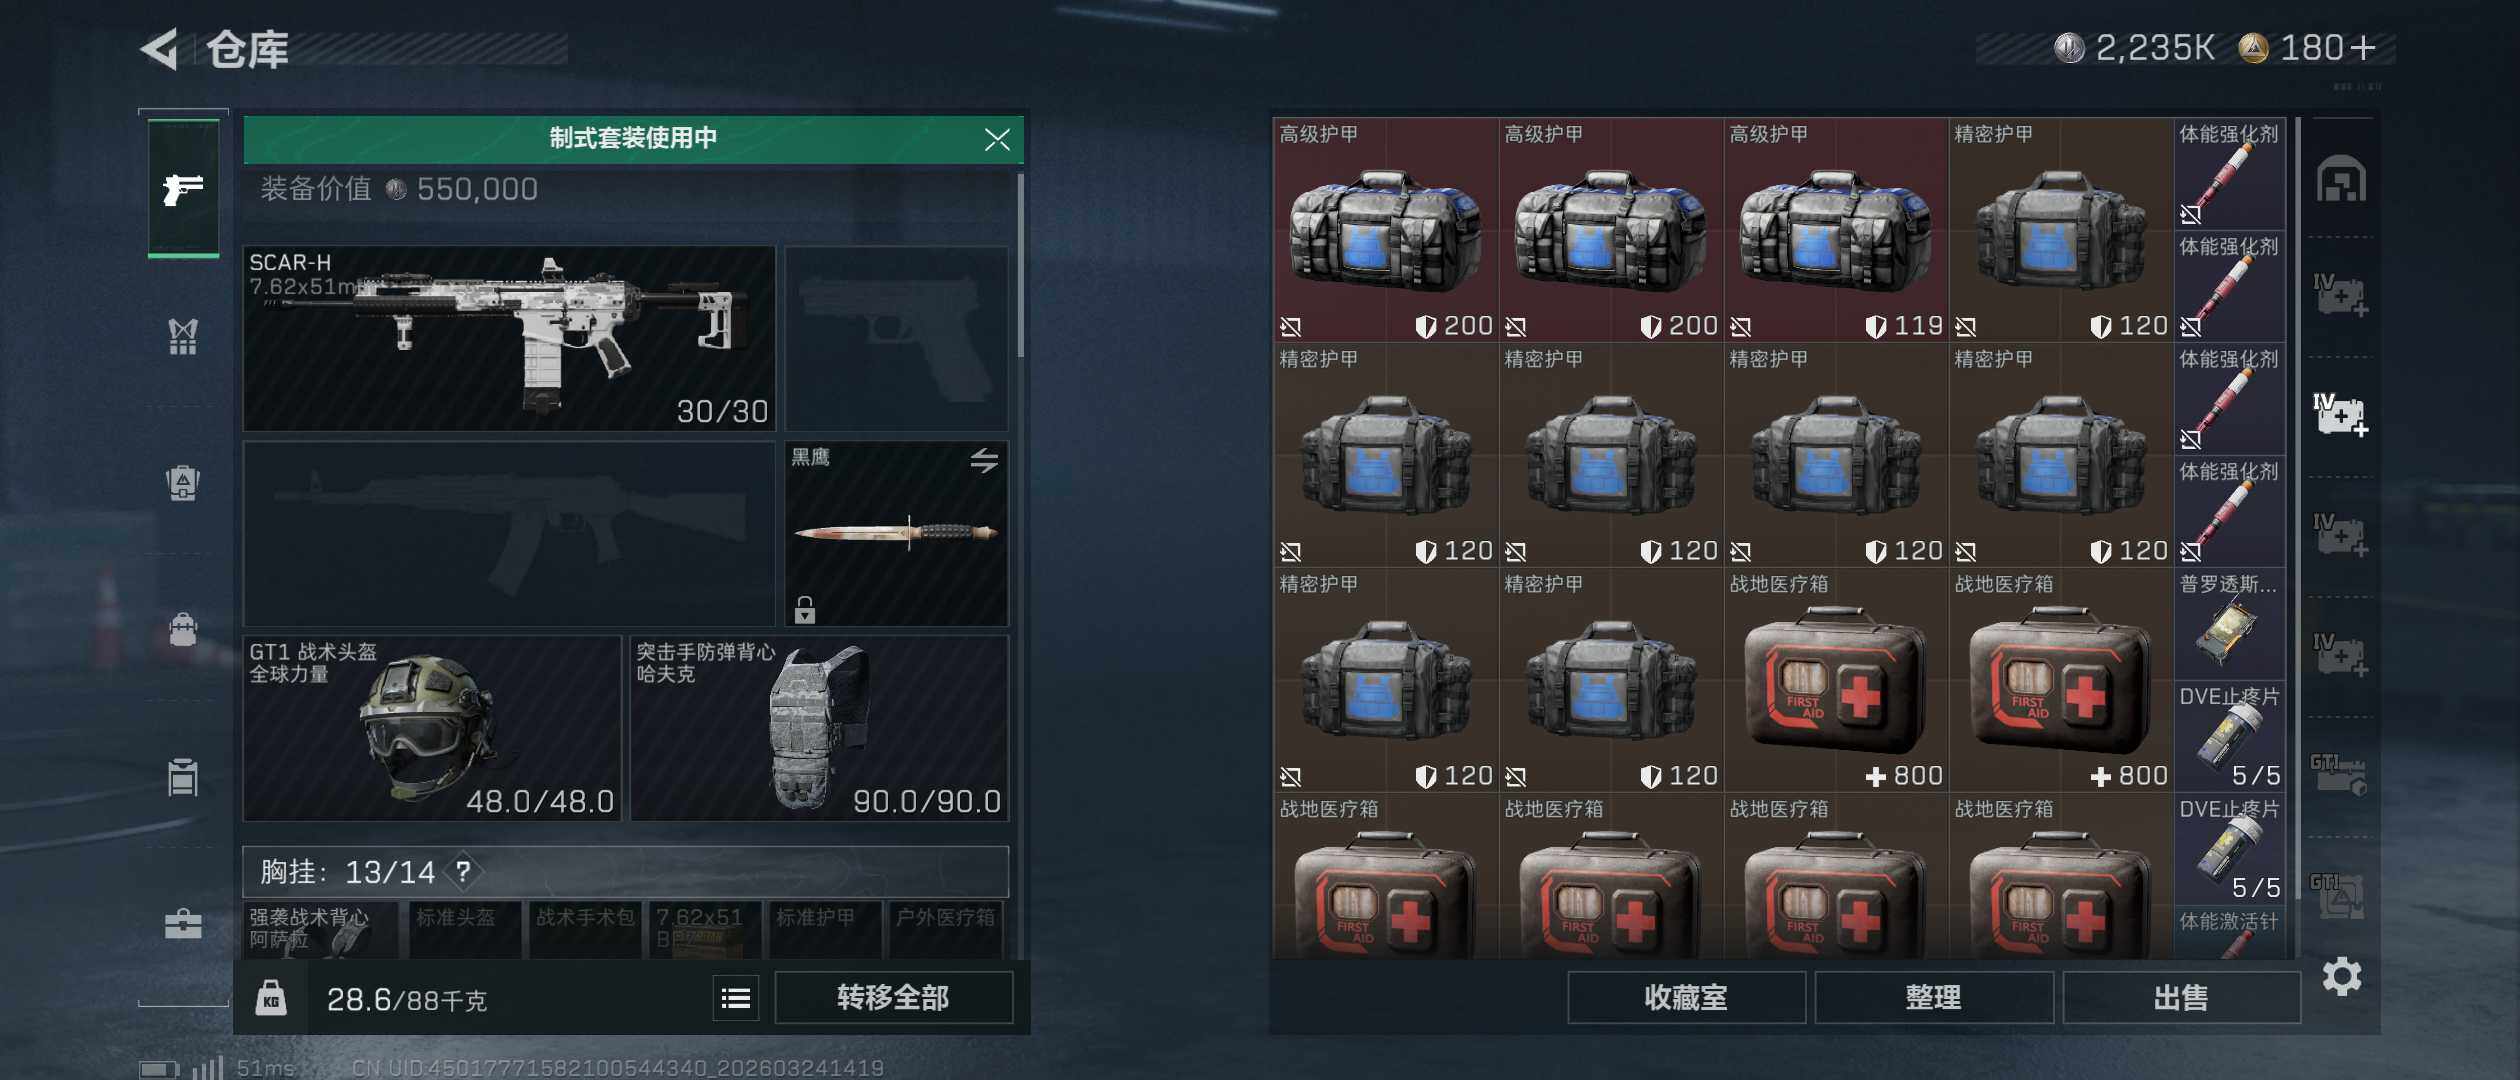The width and height of the screenshot is (2520, 1080).
Task: Swap the 黑鹰 knife using the swap arrows
Action: click(x=984, y=460)
